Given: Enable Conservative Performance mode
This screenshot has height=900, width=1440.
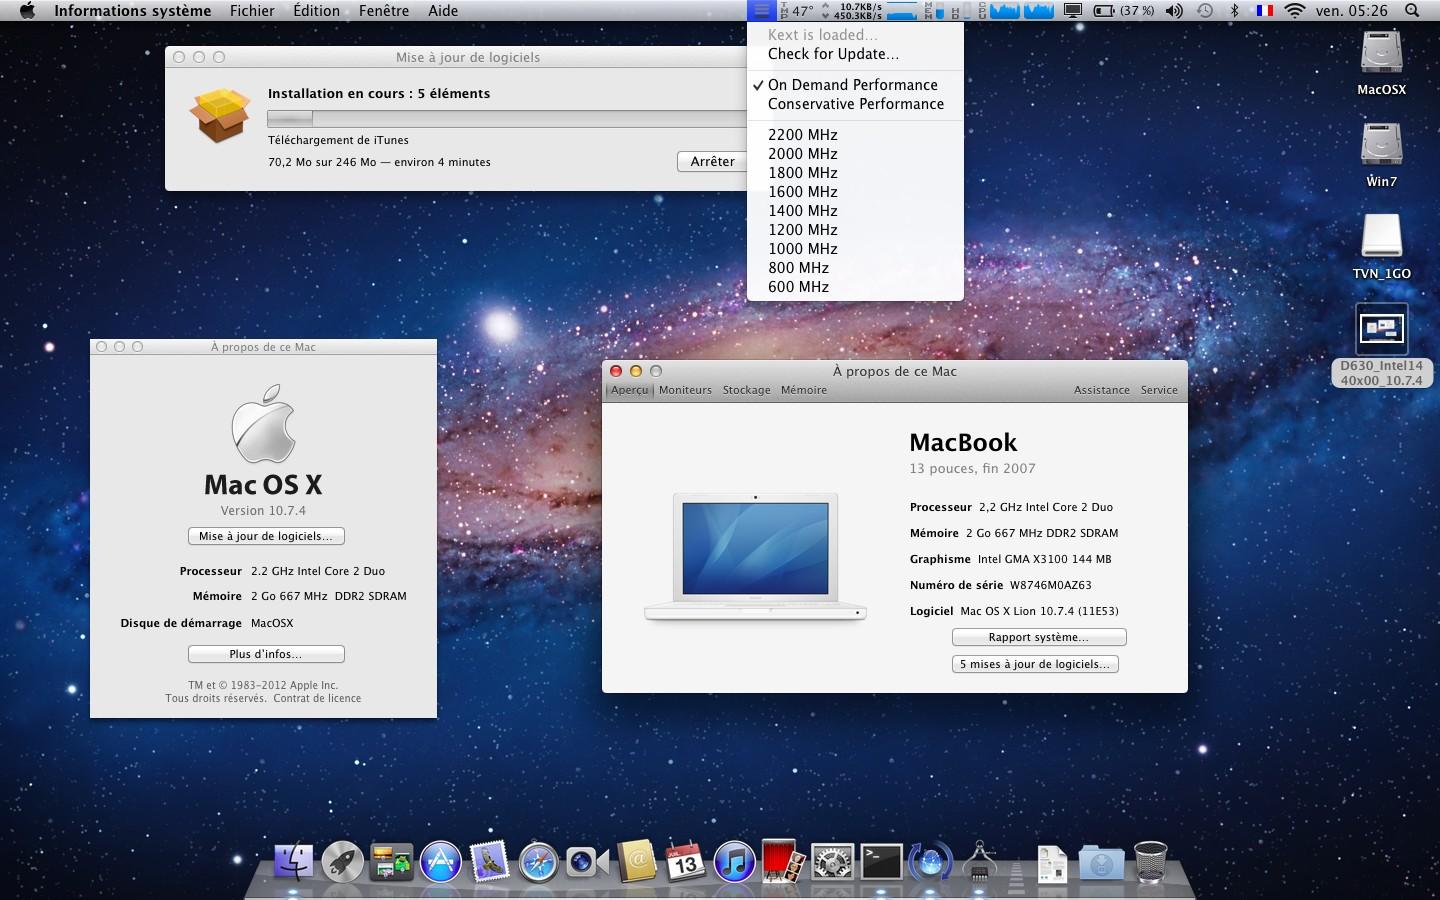Looking at the screenshot, I should click(x=855, y=103).
